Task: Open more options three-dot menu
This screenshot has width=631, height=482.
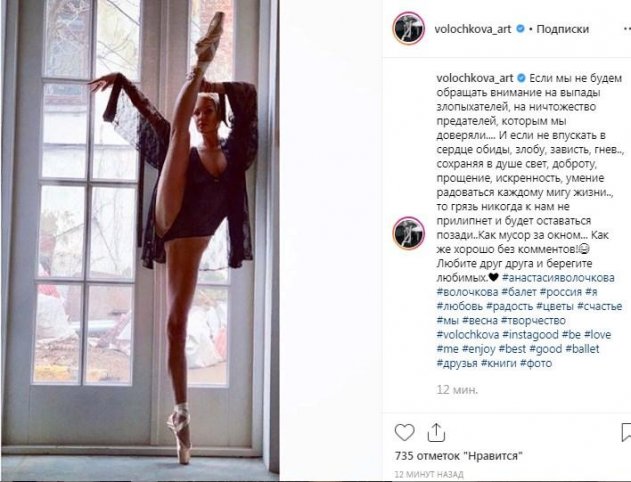Action: tap(627, 29)
